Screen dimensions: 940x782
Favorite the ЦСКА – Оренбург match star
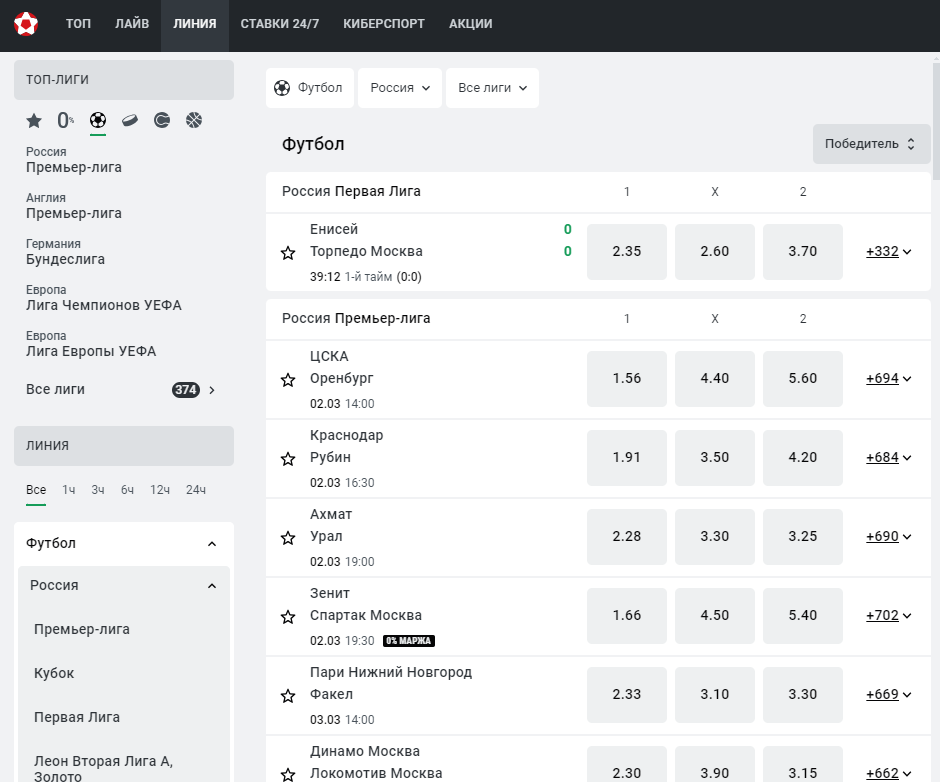point(288,380)
